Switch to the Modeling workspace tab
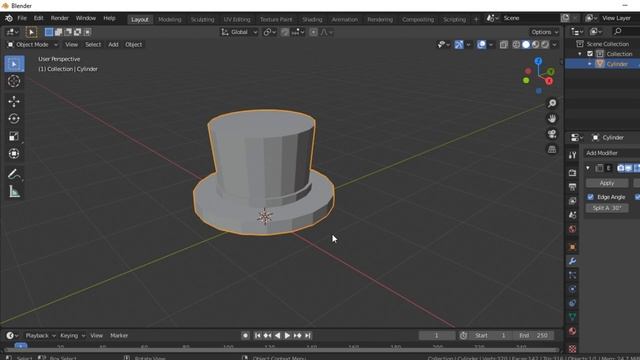 (x=169, y=20)
